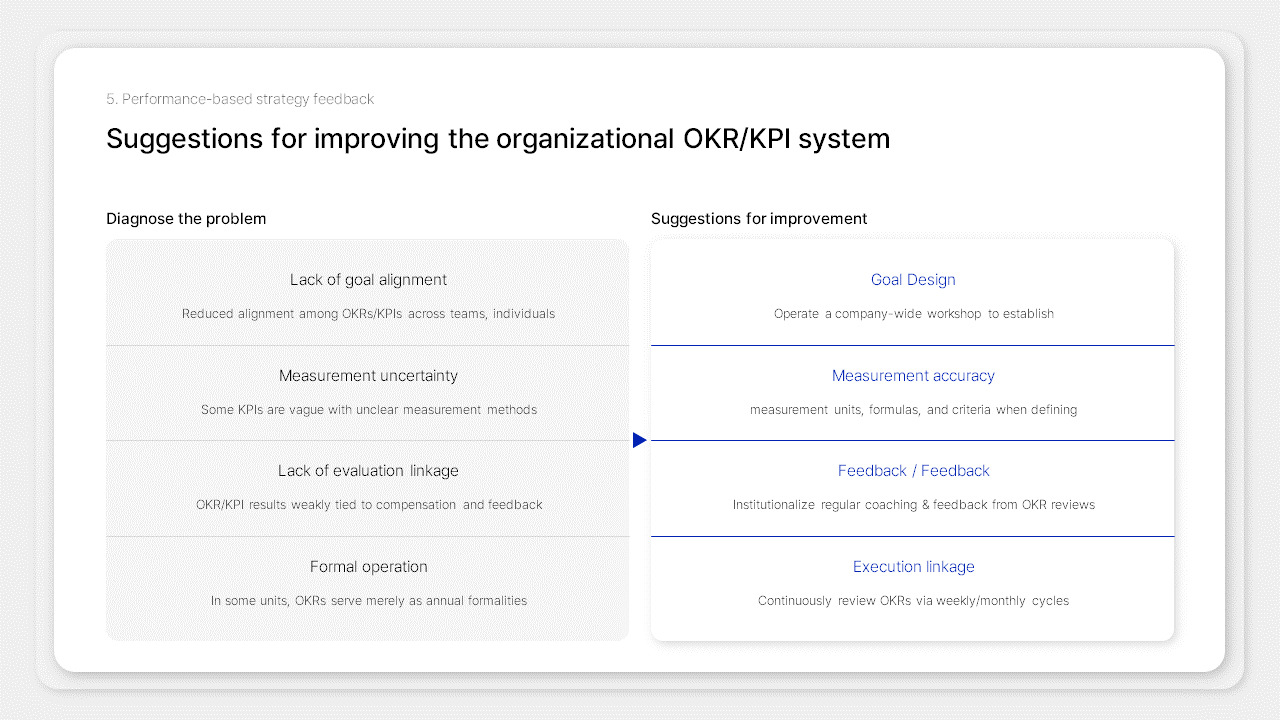Click the Diagnose the problem header

186,218
